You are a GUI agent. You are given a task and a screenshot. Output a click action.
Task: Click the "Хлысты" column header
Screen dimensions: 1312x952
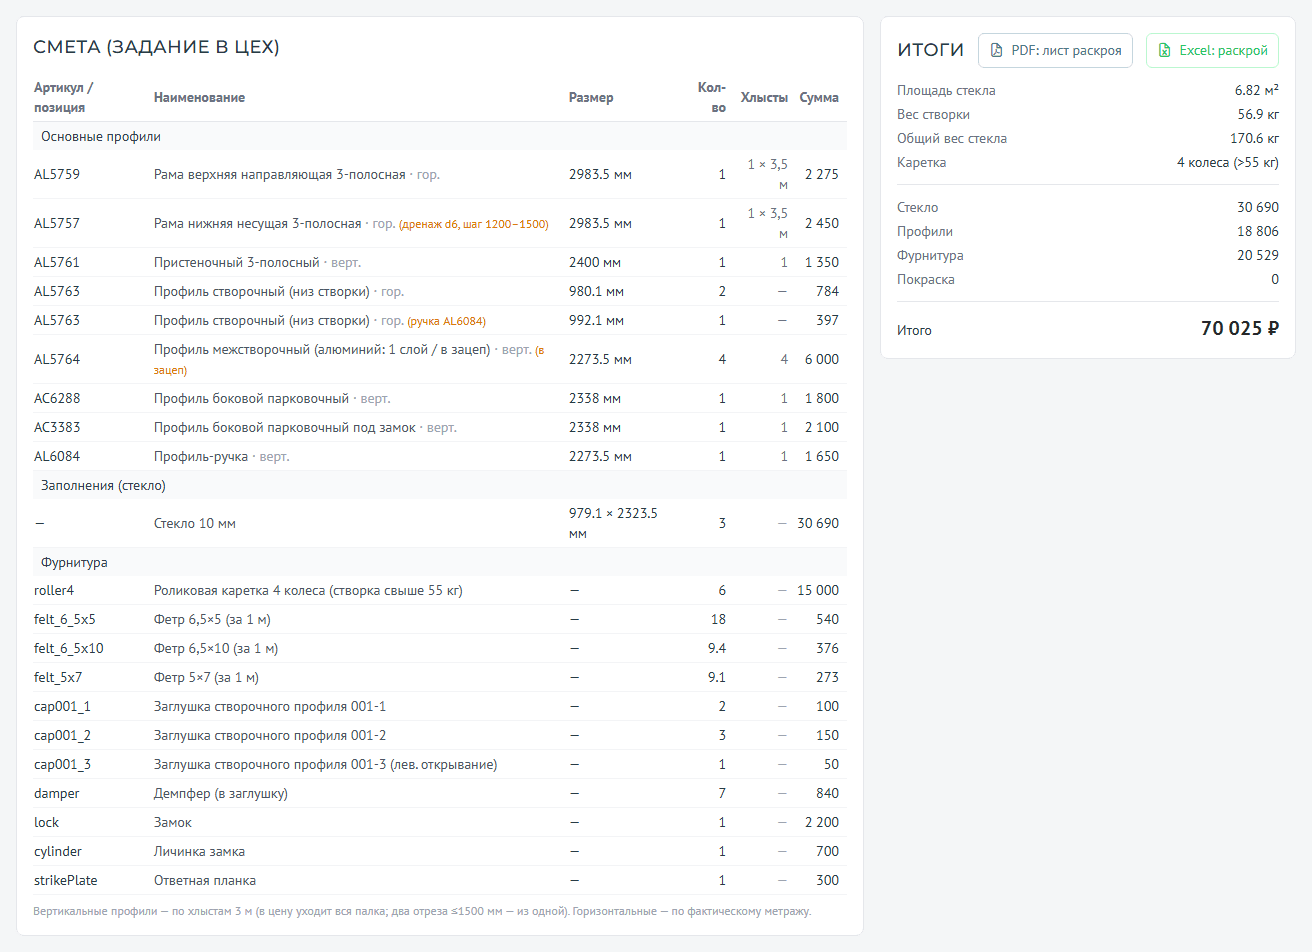[764, 97]
